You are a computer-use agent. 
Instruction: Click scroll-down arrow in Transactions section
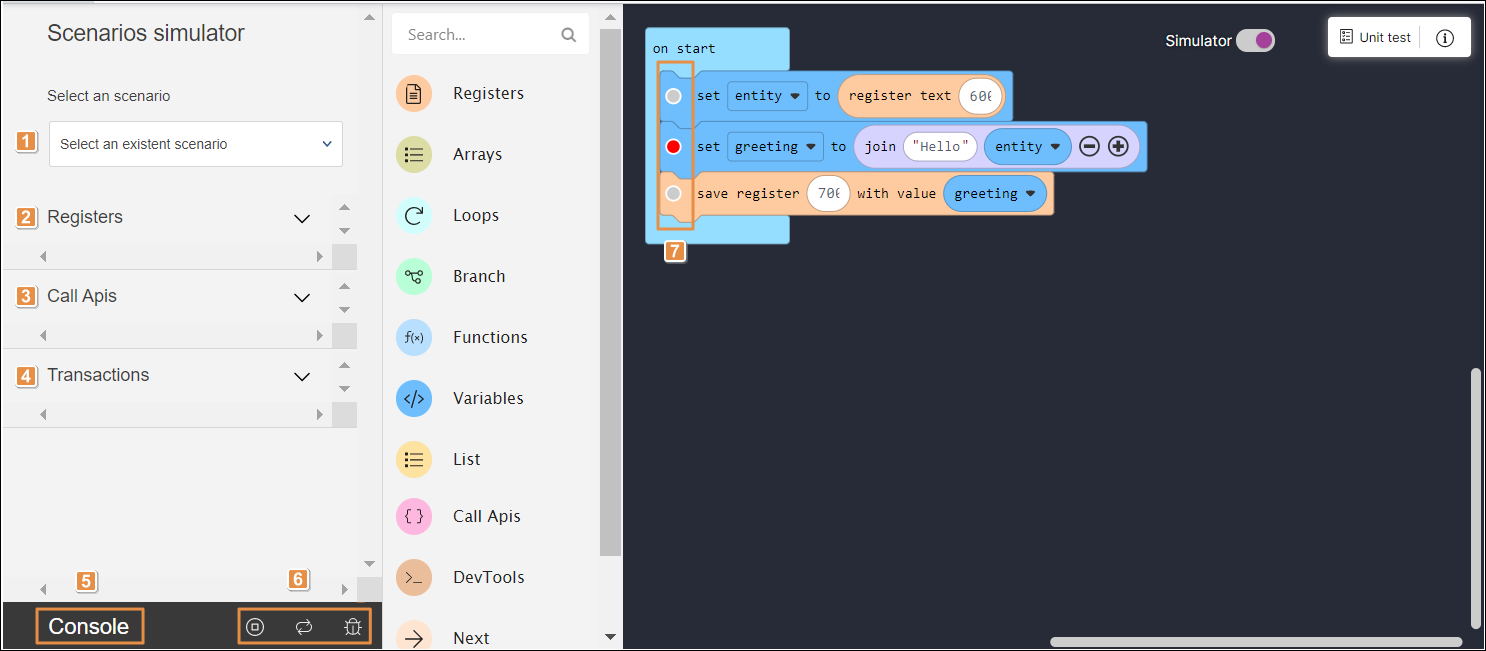[x=344, y=388]
